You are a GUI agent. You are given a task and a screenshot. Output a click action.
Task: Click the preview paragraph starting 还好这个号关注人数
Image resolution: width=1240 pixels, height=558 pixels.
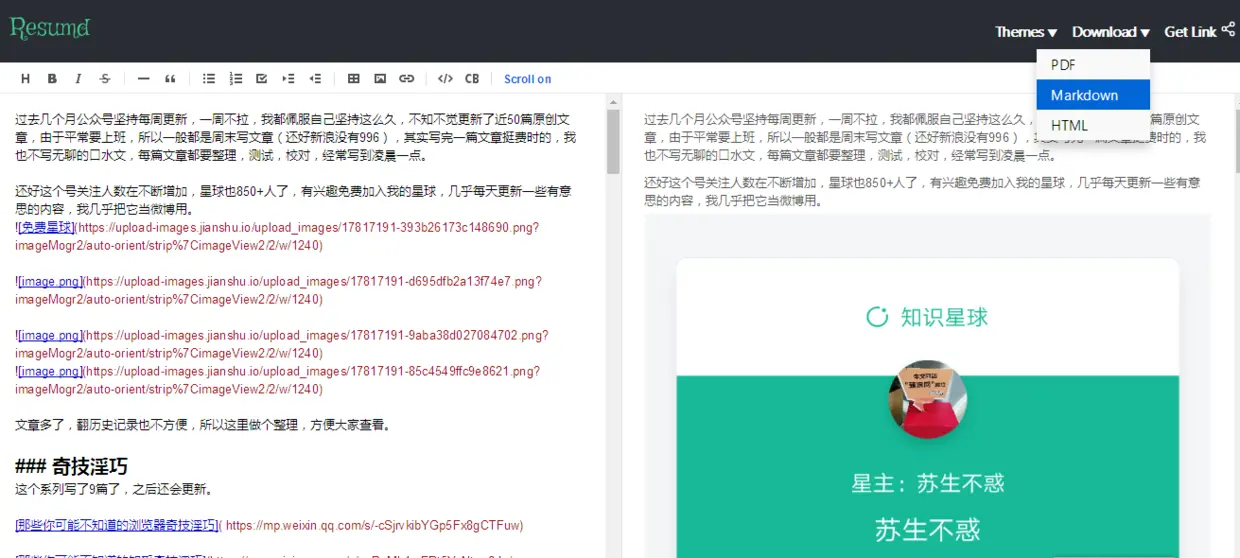[x=922, y=191]
